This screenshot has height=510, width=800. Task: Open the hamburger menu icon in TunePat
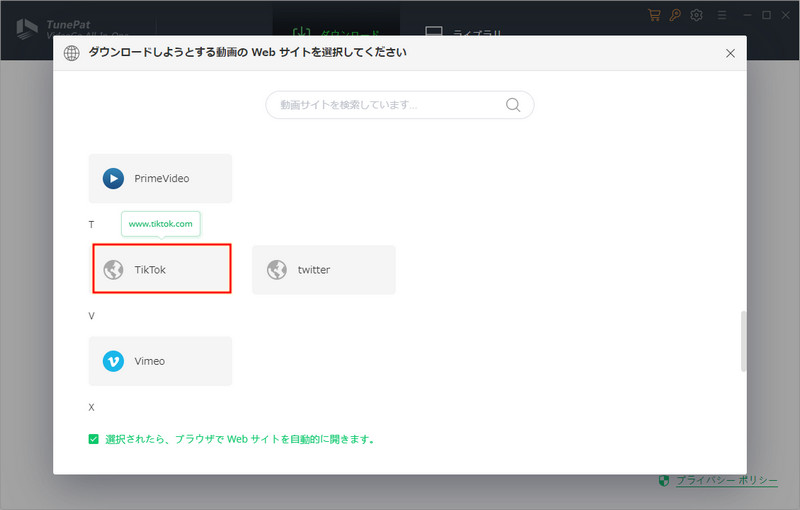[x=721, y=15]
